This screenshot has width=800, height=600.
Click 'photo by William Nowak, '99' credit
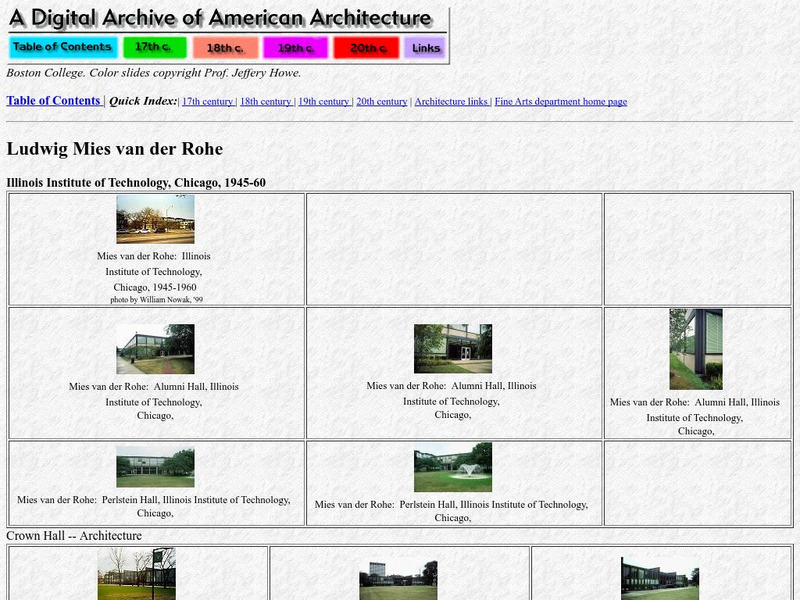(x=157, y=299)
